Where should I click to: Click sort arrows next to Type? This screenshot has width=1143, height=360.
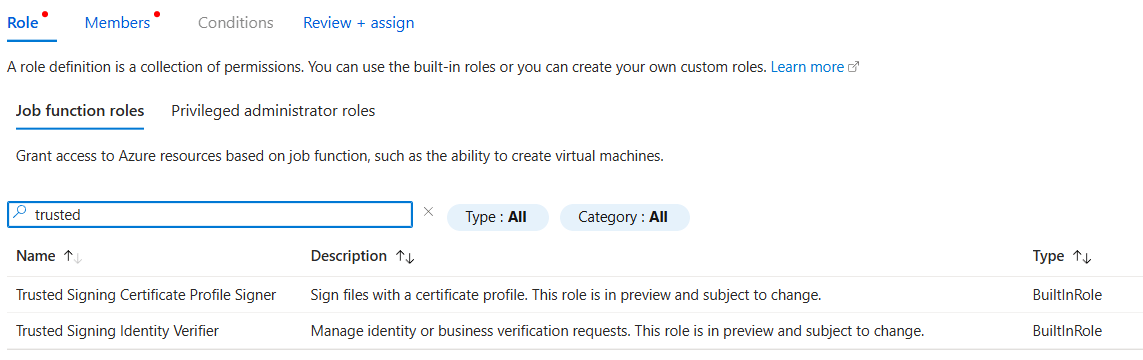[1082, 257]
